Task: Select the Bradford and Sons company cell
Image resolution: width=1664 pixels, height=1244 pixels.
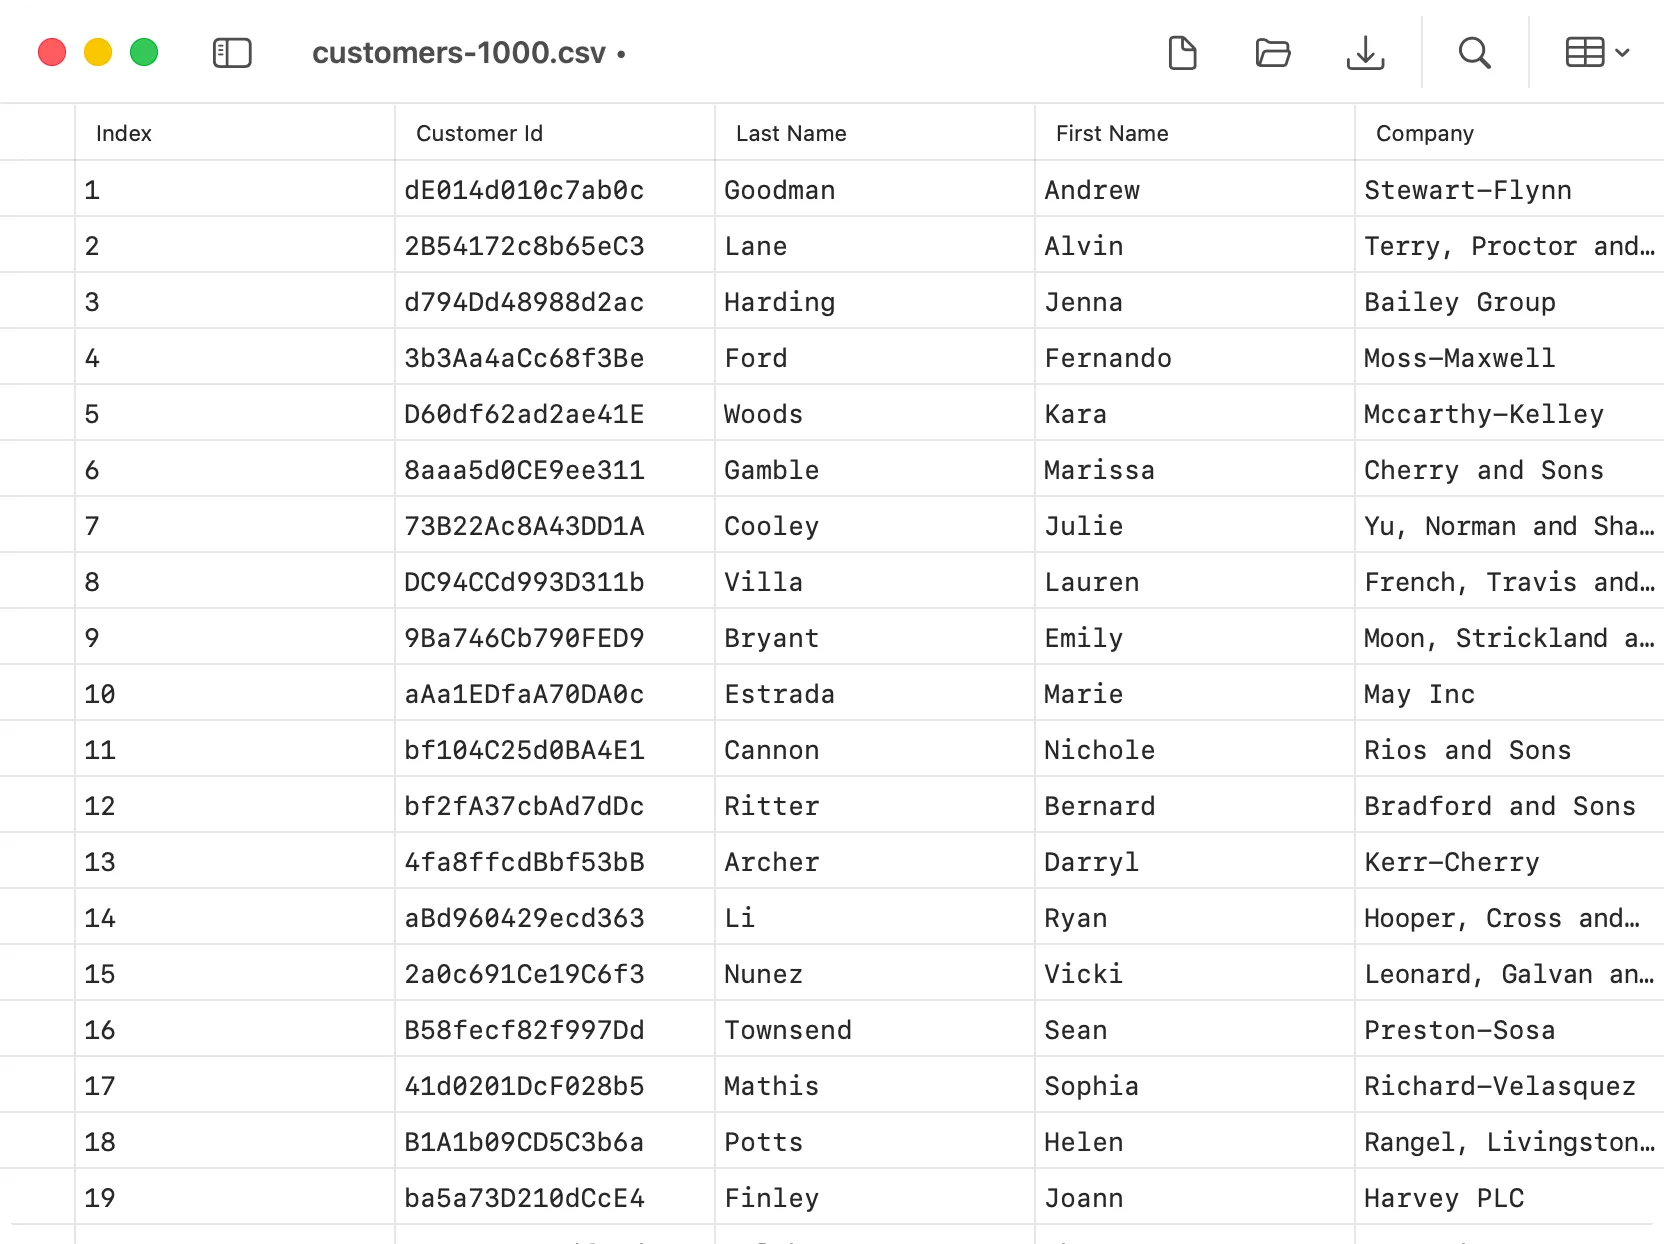Action: [1510, 805]
